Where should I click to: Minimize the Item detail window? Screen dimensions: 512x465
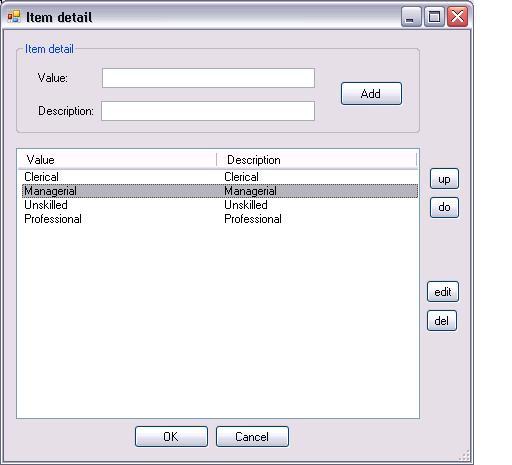tap(411, 17)
